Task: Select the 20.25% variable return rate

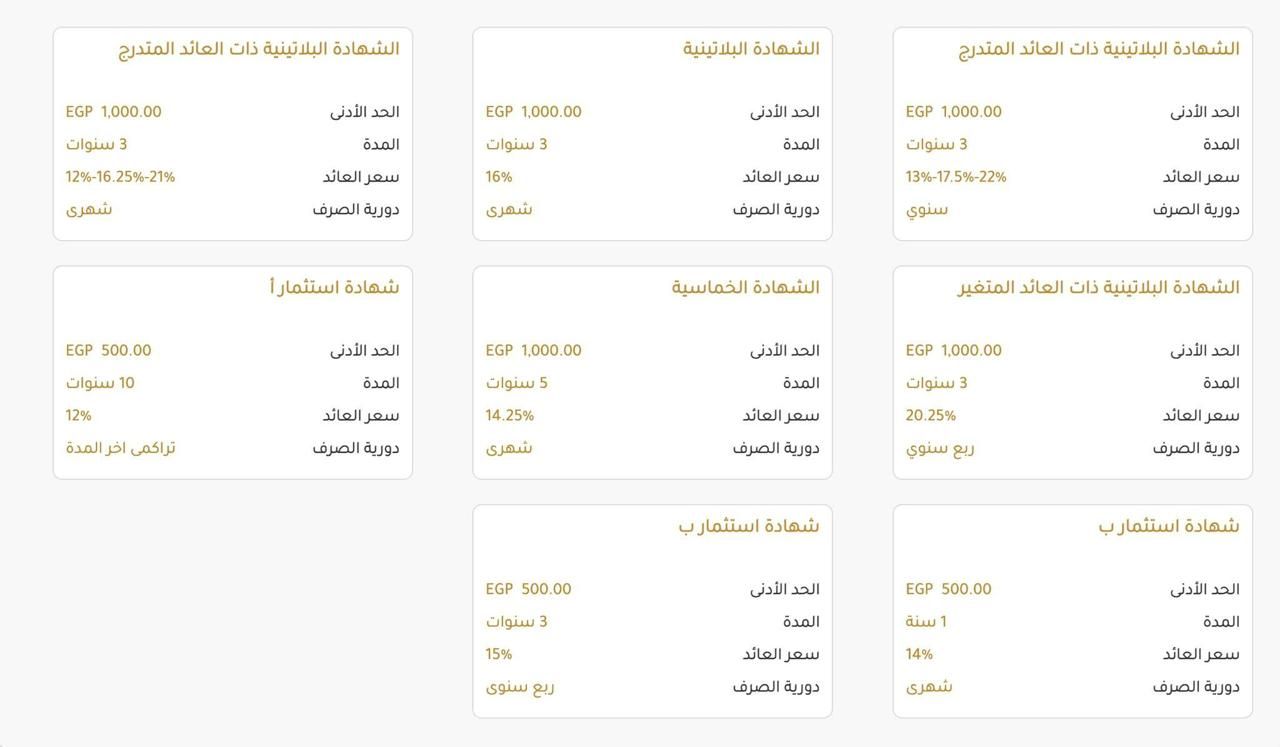Action: click(x=931, y=415)
